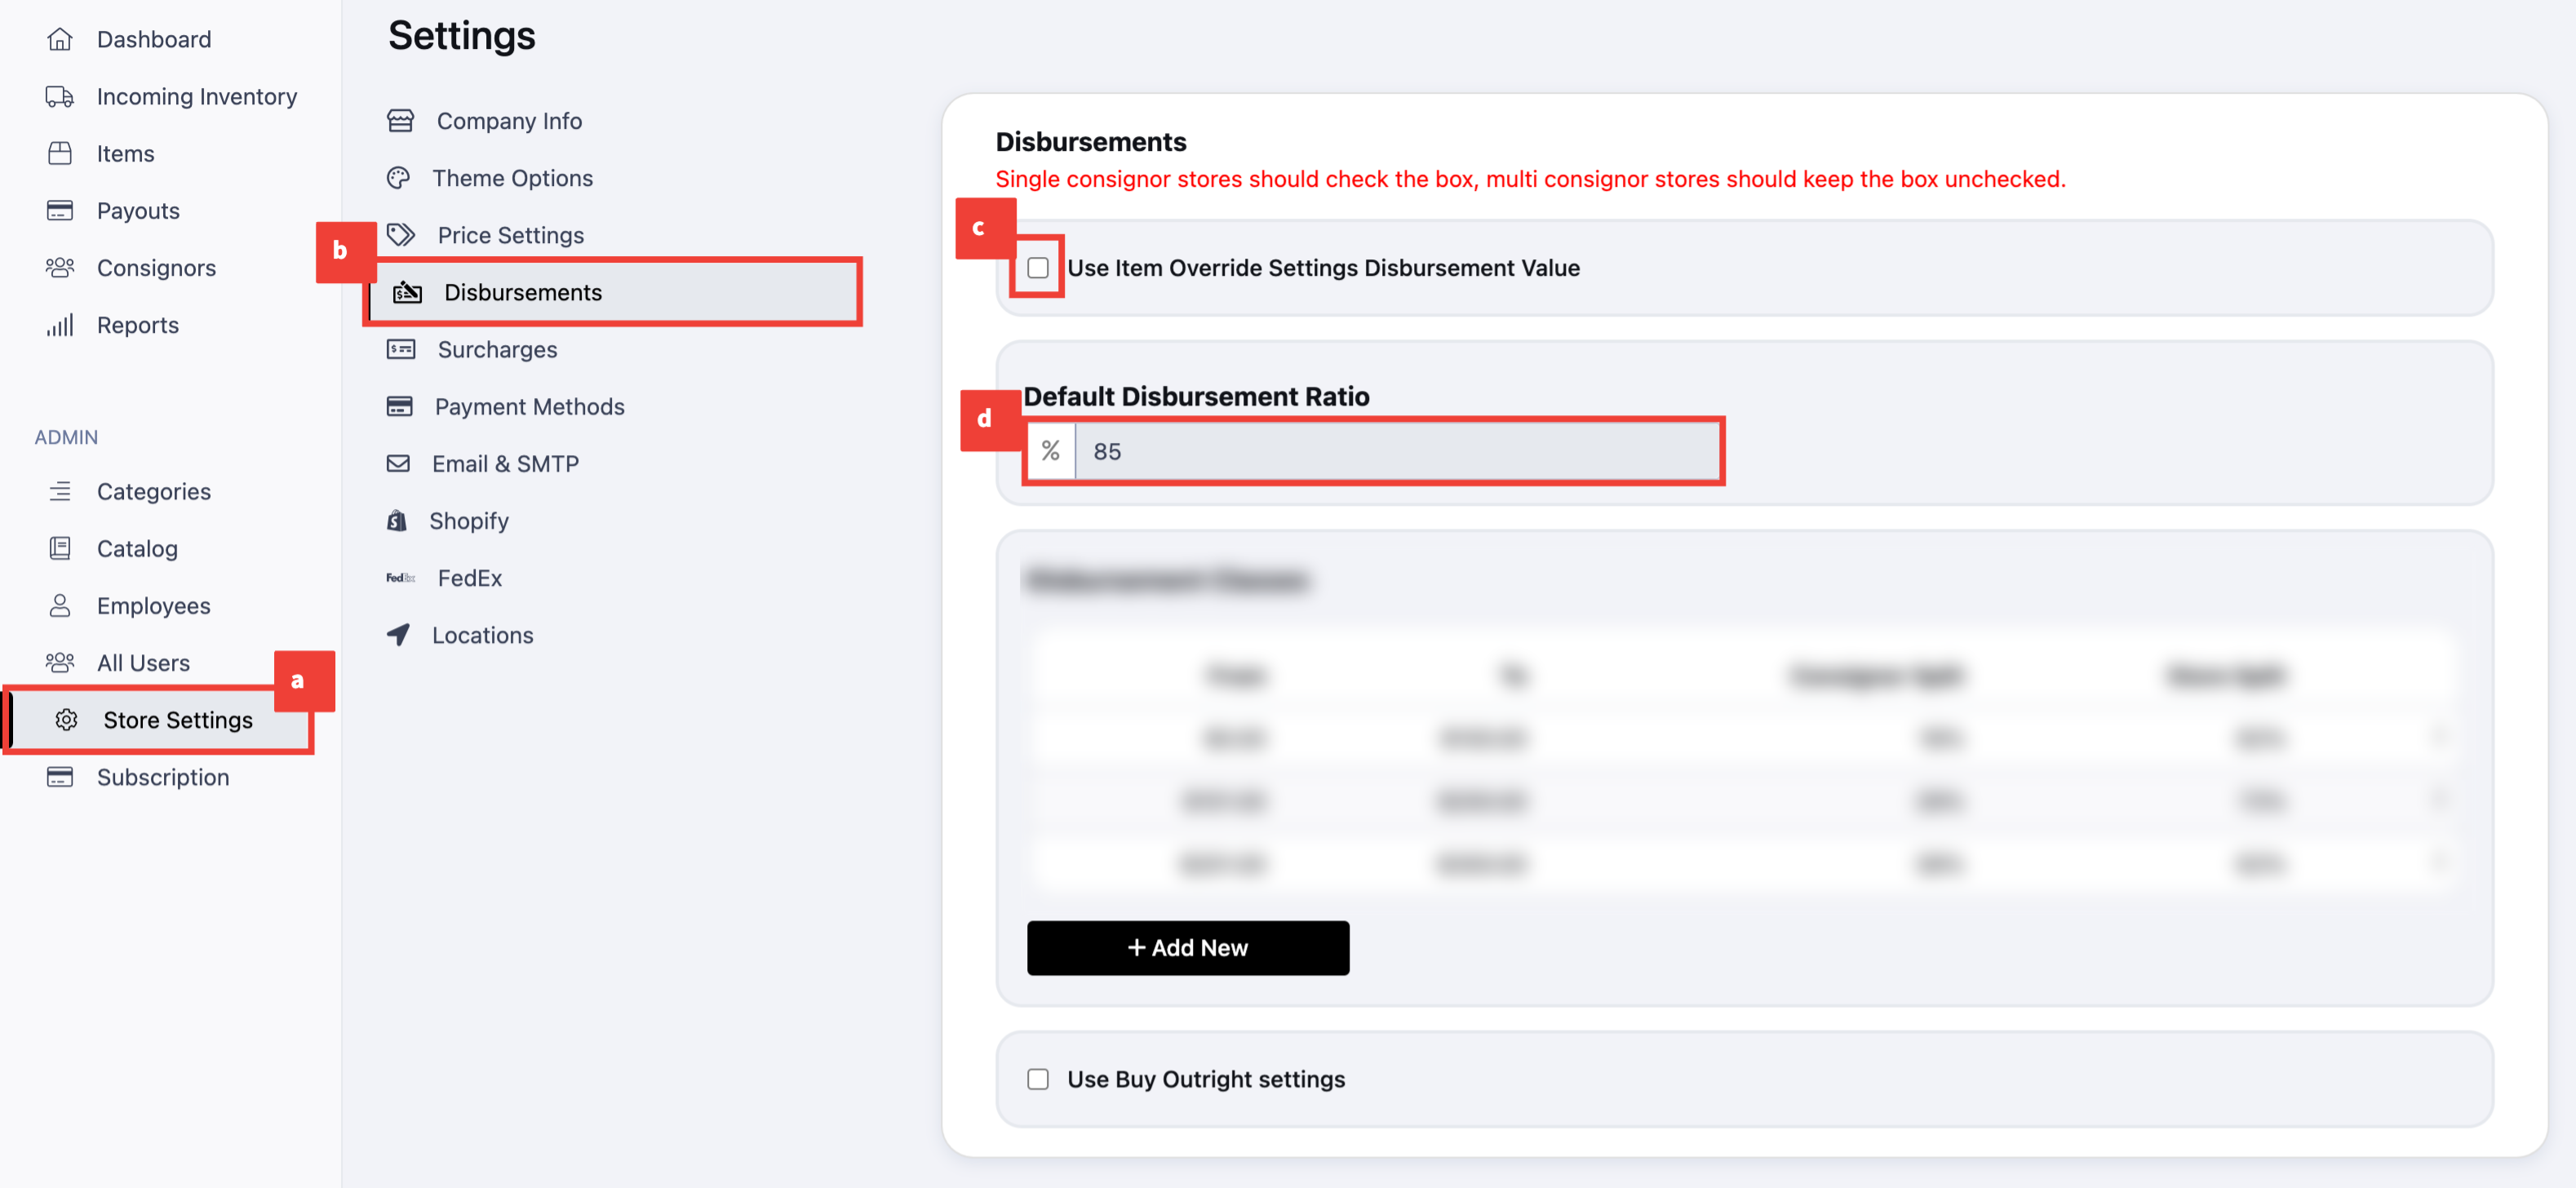2576x1188 pixels.
Task: Click the Reports bar chart icon
Action: coord(60,325)
